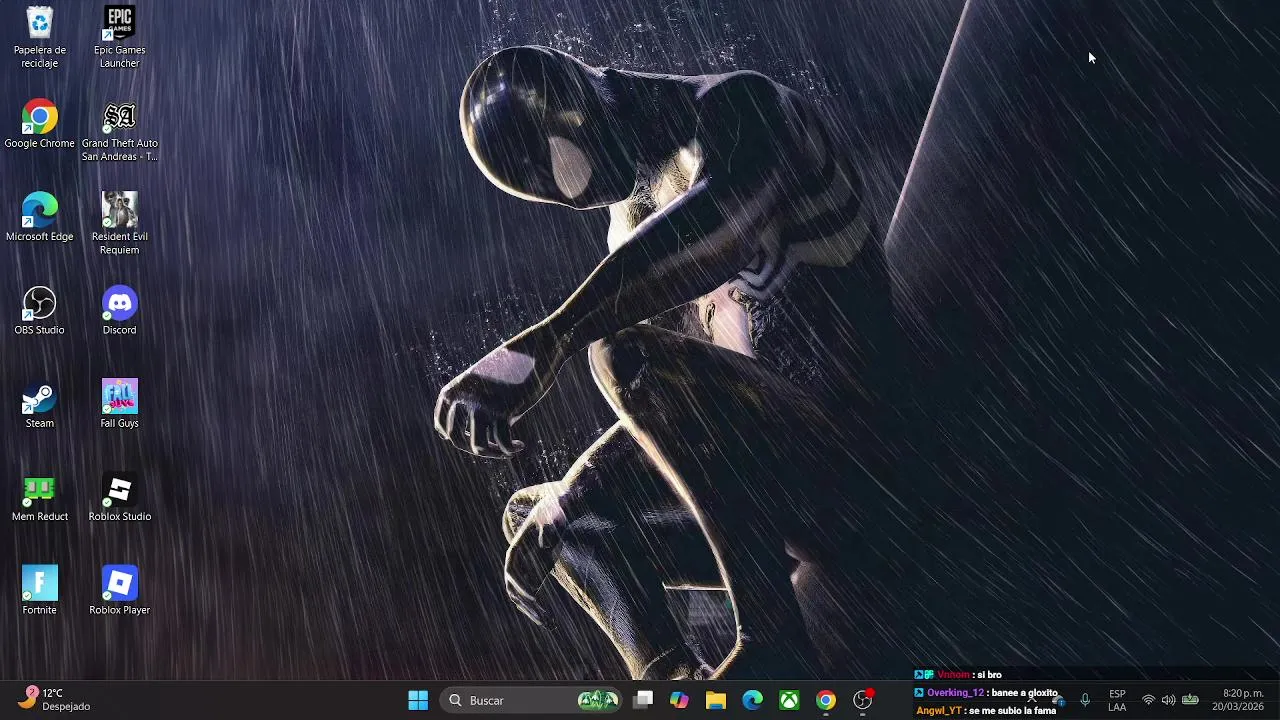Image resolution: width=1280 pixels, height=720 pixels.
Task: Select the Roblox Studio desktop shortcut
Action: (119, 498)
